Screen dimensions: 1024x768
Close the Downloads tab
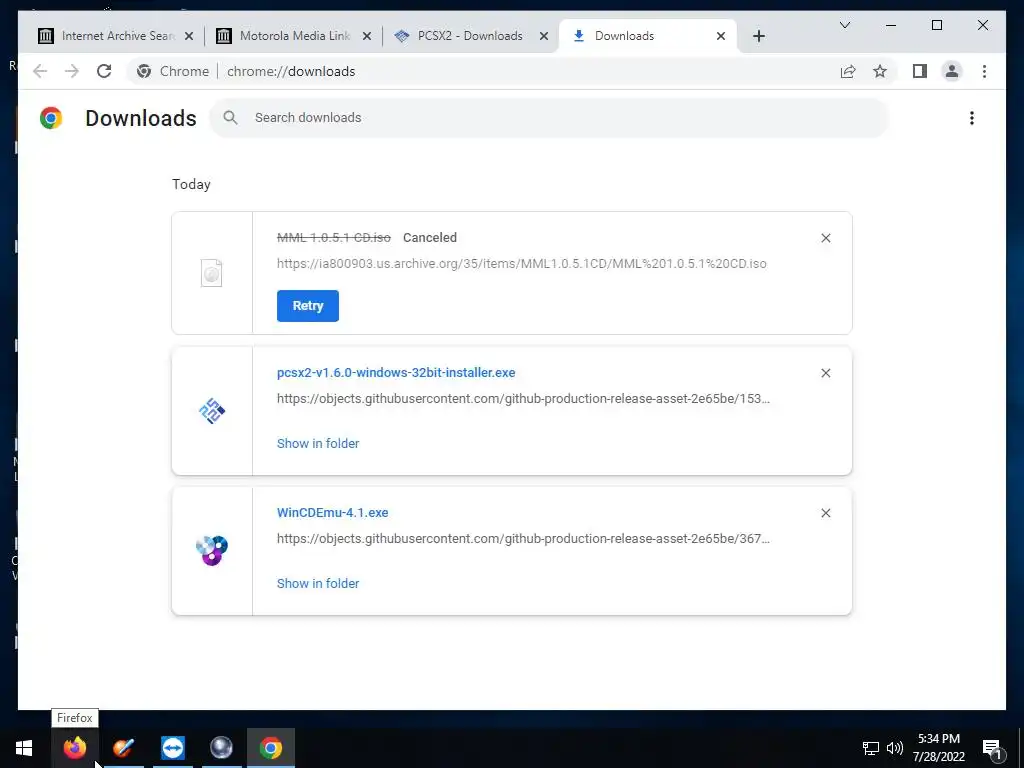[721, 36]
